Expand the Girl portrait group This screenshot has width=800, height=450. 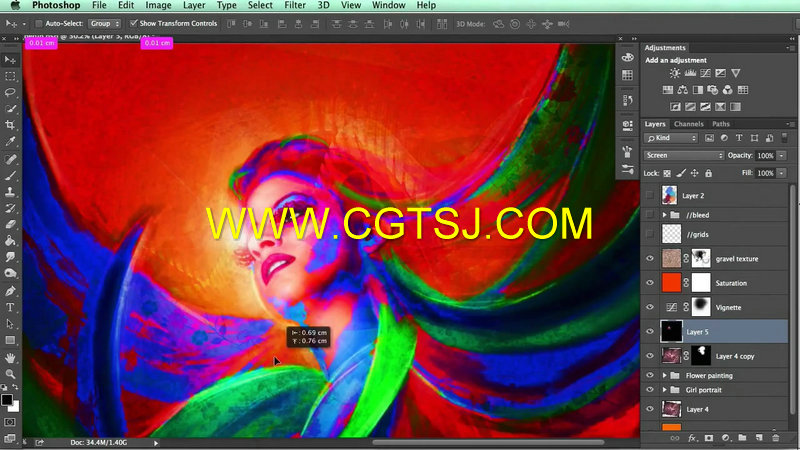664,390
